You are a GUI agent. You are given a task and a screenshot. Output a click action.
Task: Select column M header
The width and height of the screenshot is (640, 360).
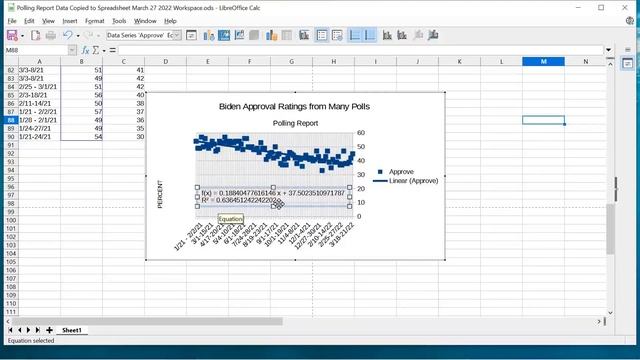(543, 61)
